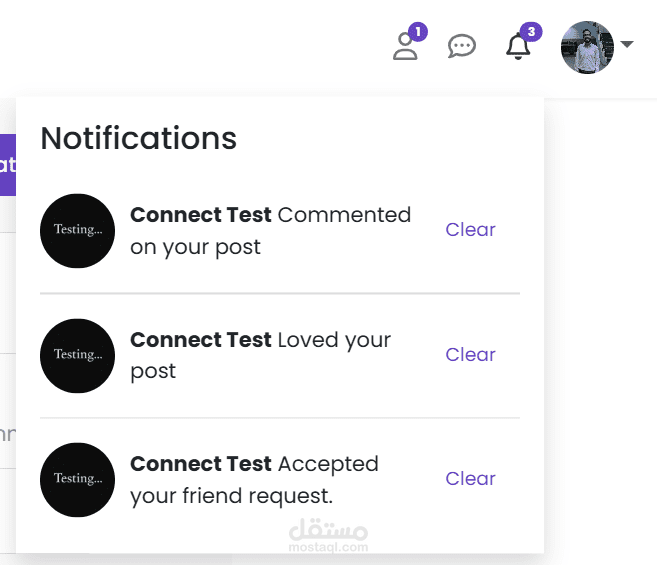This screenshot has width=657, height=565.
Task: Click the notifications bell icon
Action: tap(518, 47)
